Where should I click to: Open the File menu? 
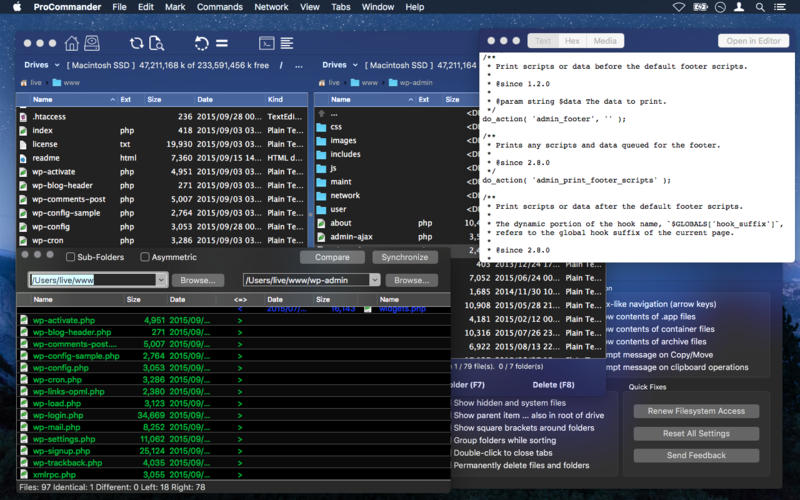tap(119, 7)
